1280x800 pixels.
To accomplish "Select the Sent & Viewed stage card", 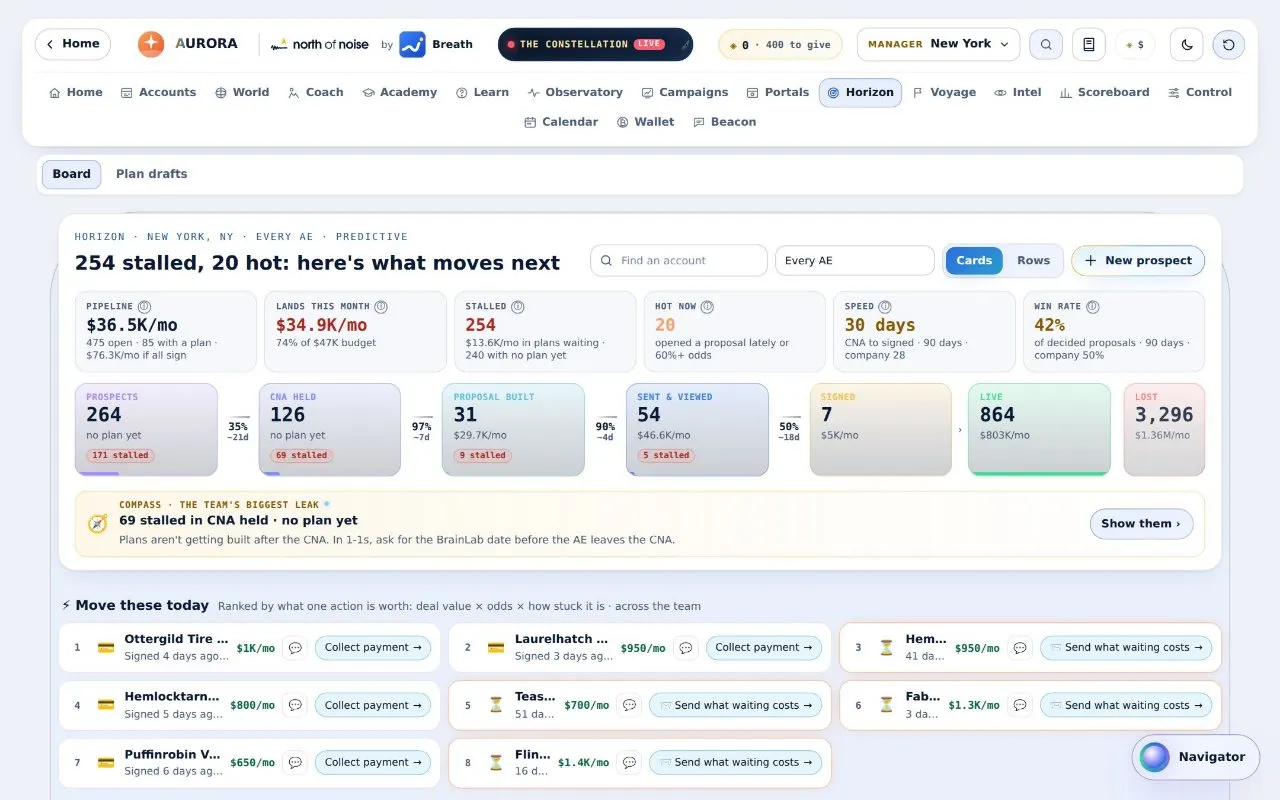I will point(697,430).
